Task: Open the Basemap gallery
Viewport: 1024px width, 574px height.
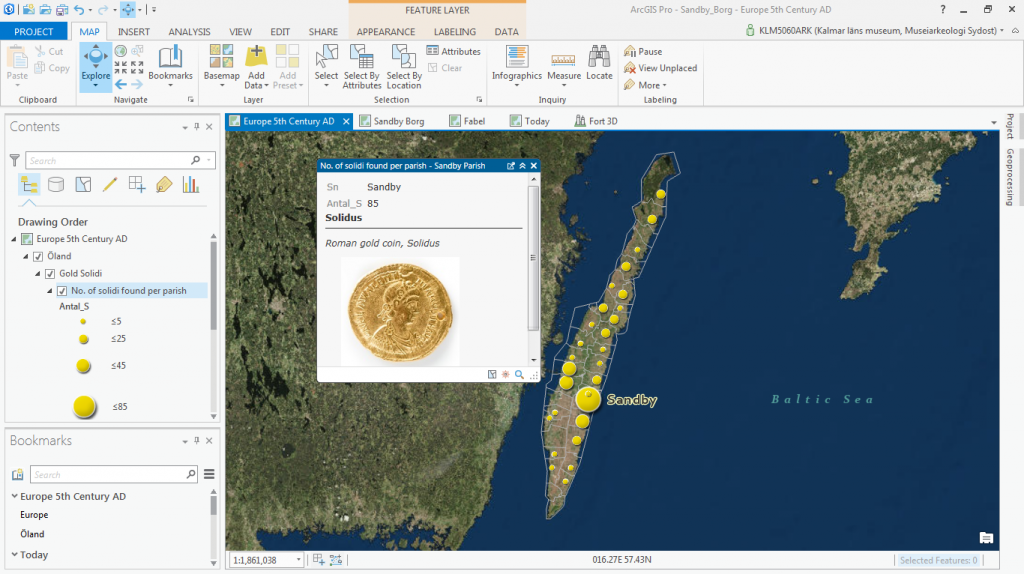Action: click(221, 66)
